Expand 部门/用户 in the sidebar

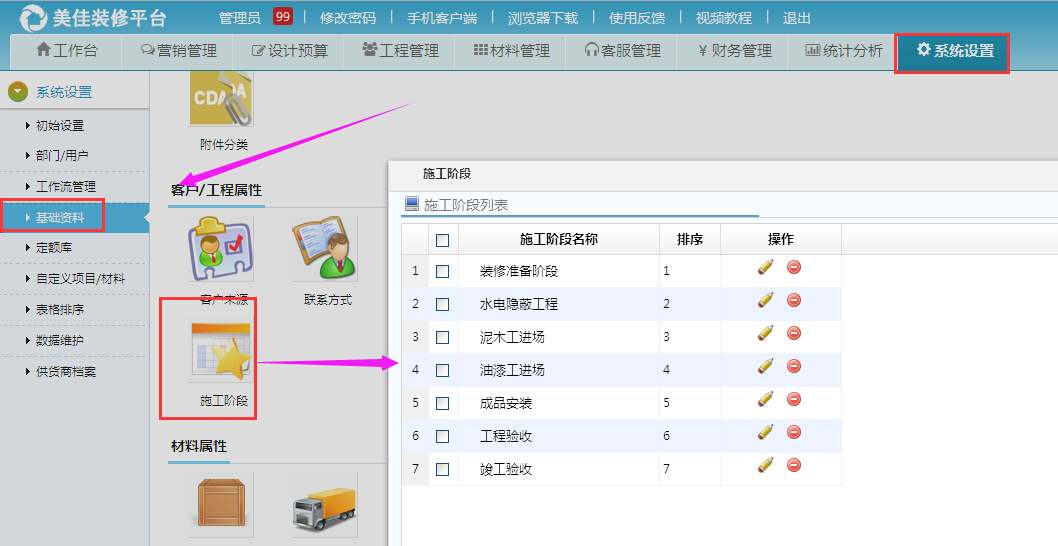pos(62,156)
